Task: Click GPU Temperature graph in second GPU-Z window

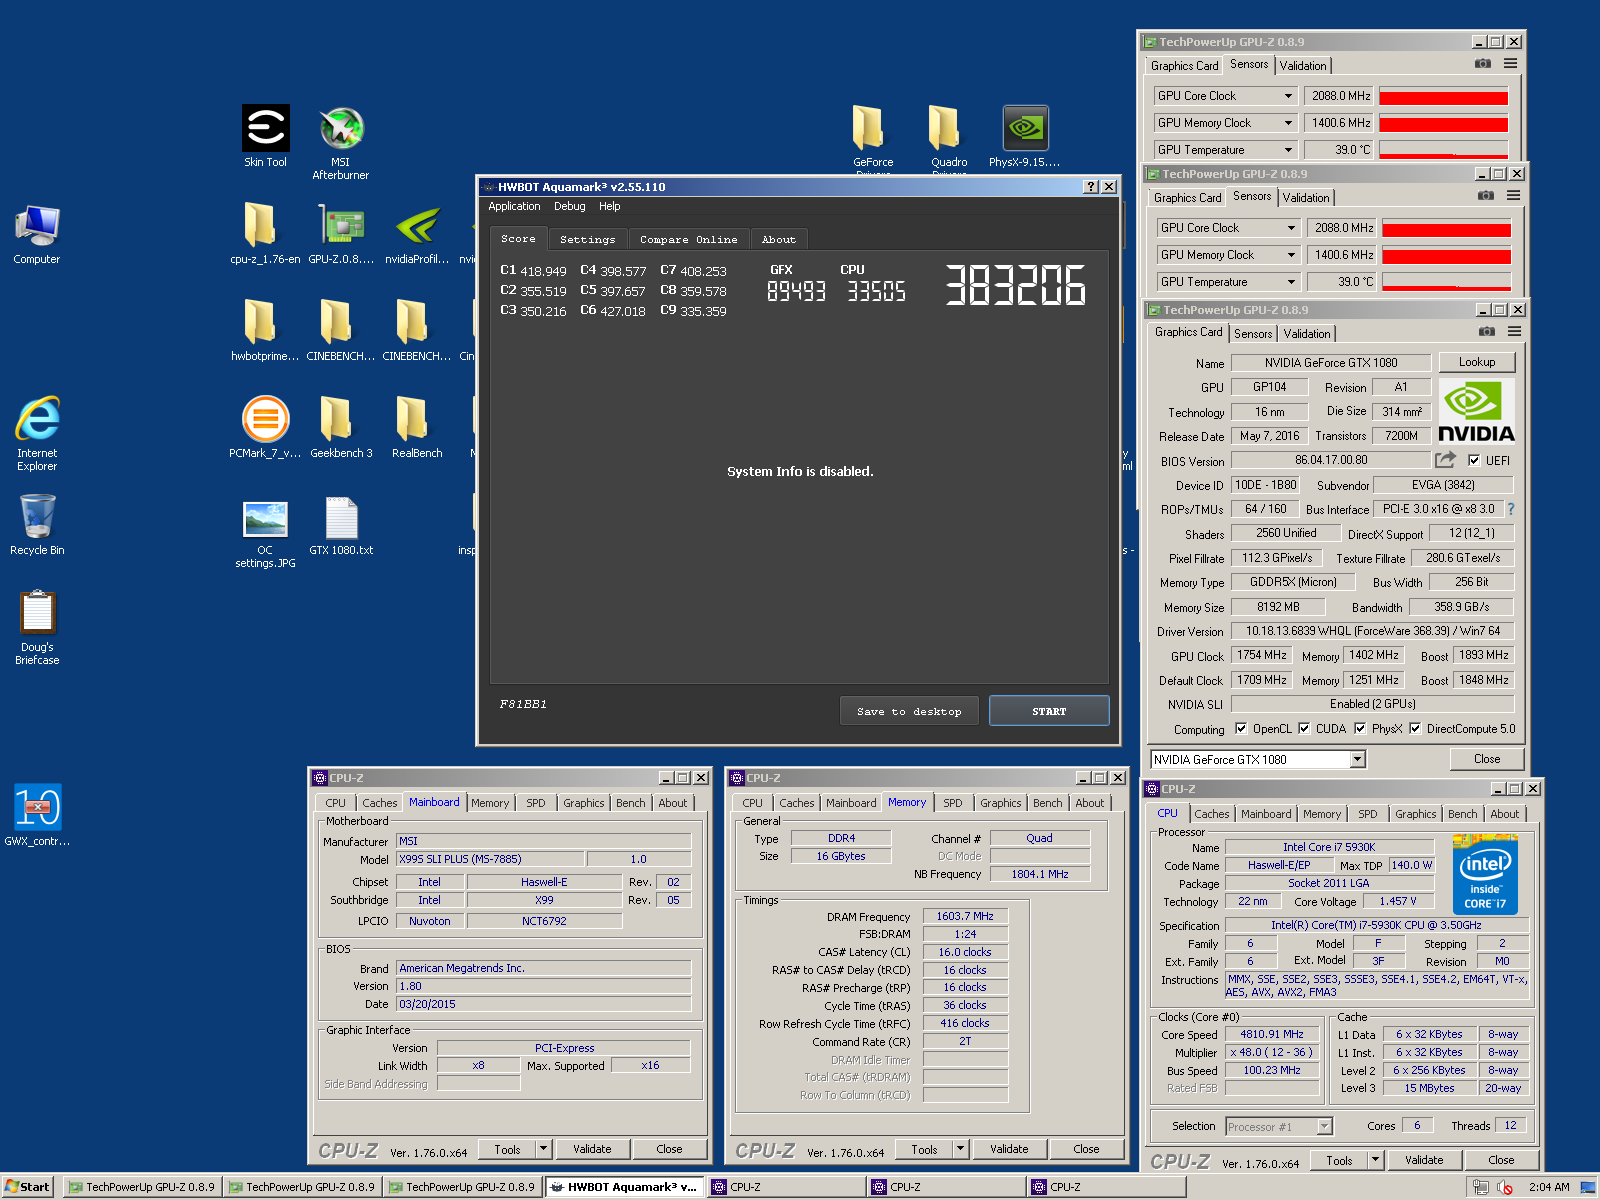Action: click(1447, 282)
